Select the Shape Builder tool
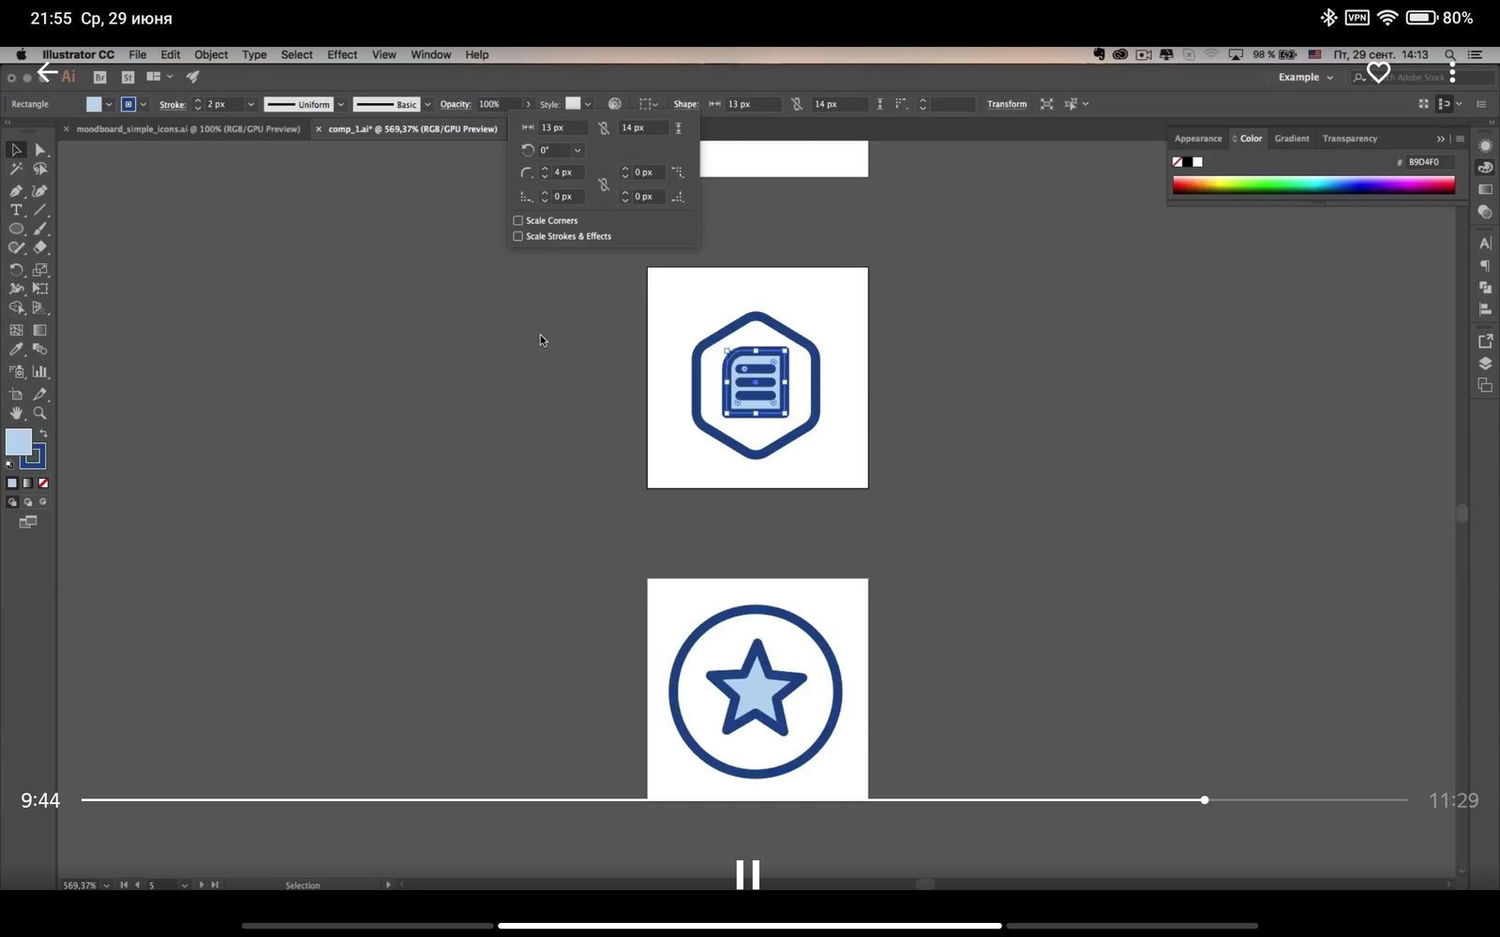The height and width of the screenshot is (937, 1500). 16,308
